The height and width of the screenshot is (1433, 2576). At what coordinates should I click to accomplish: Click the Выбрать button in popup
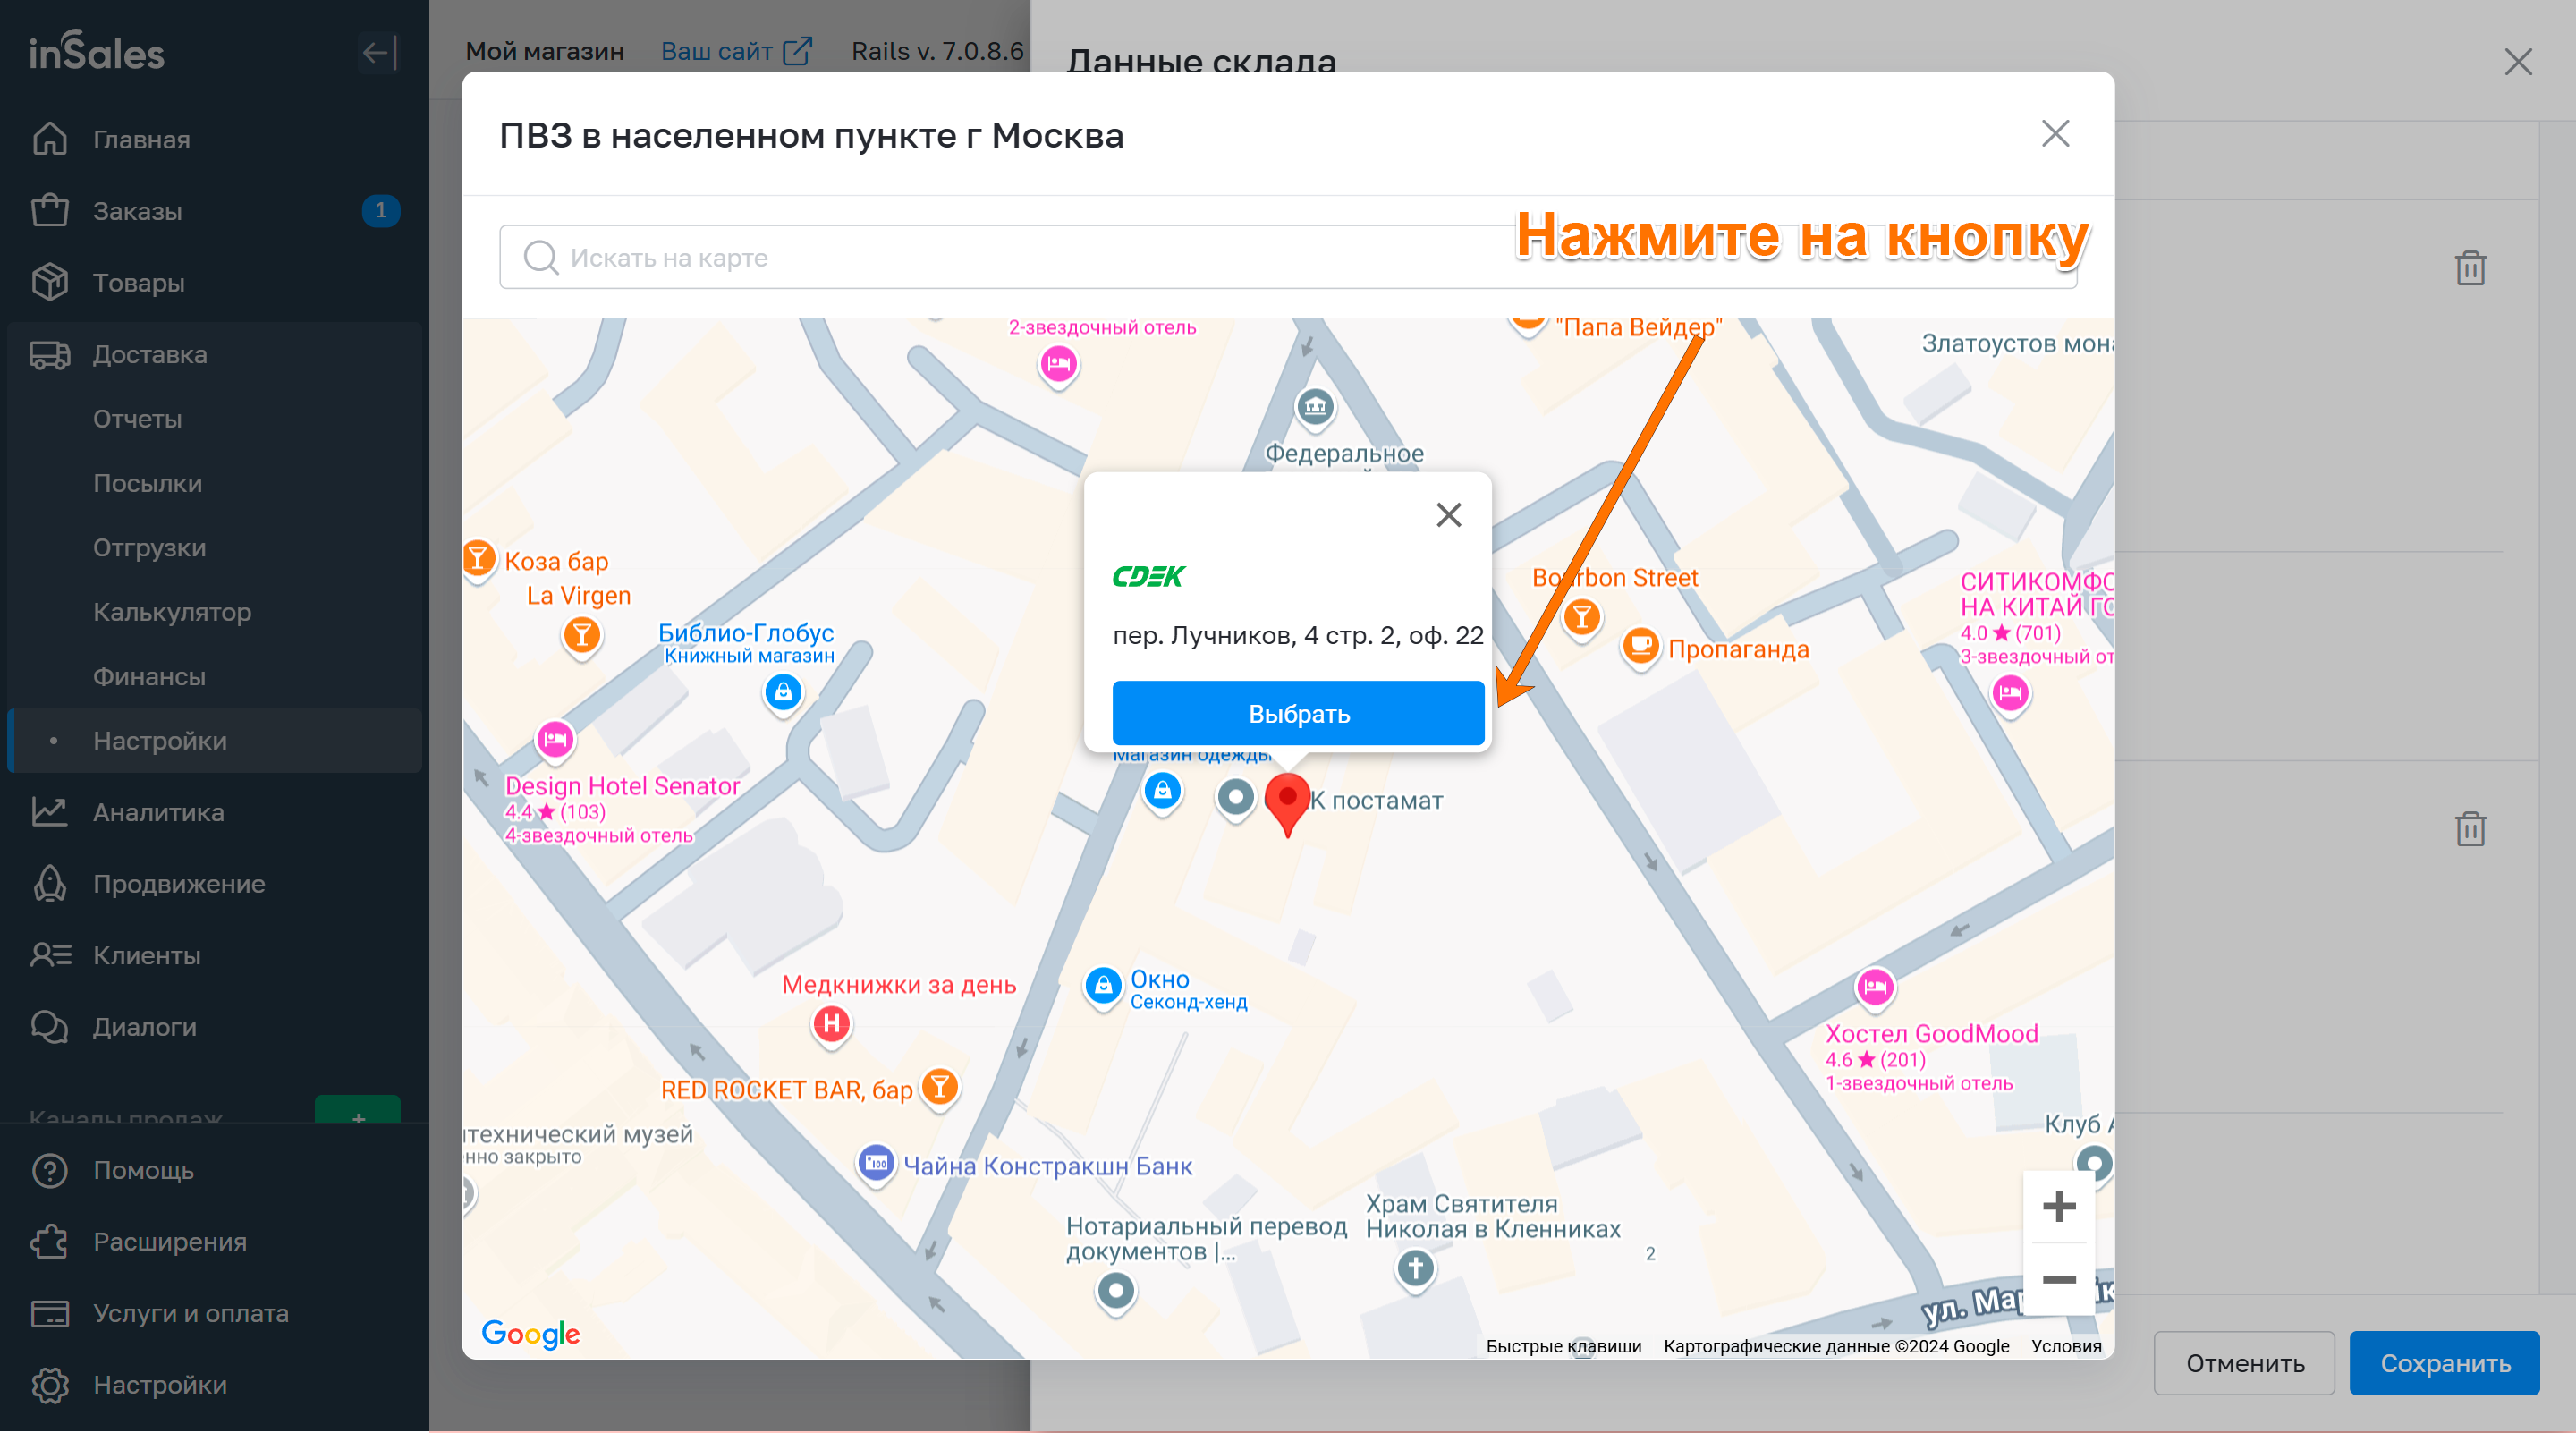point(1298,713)
